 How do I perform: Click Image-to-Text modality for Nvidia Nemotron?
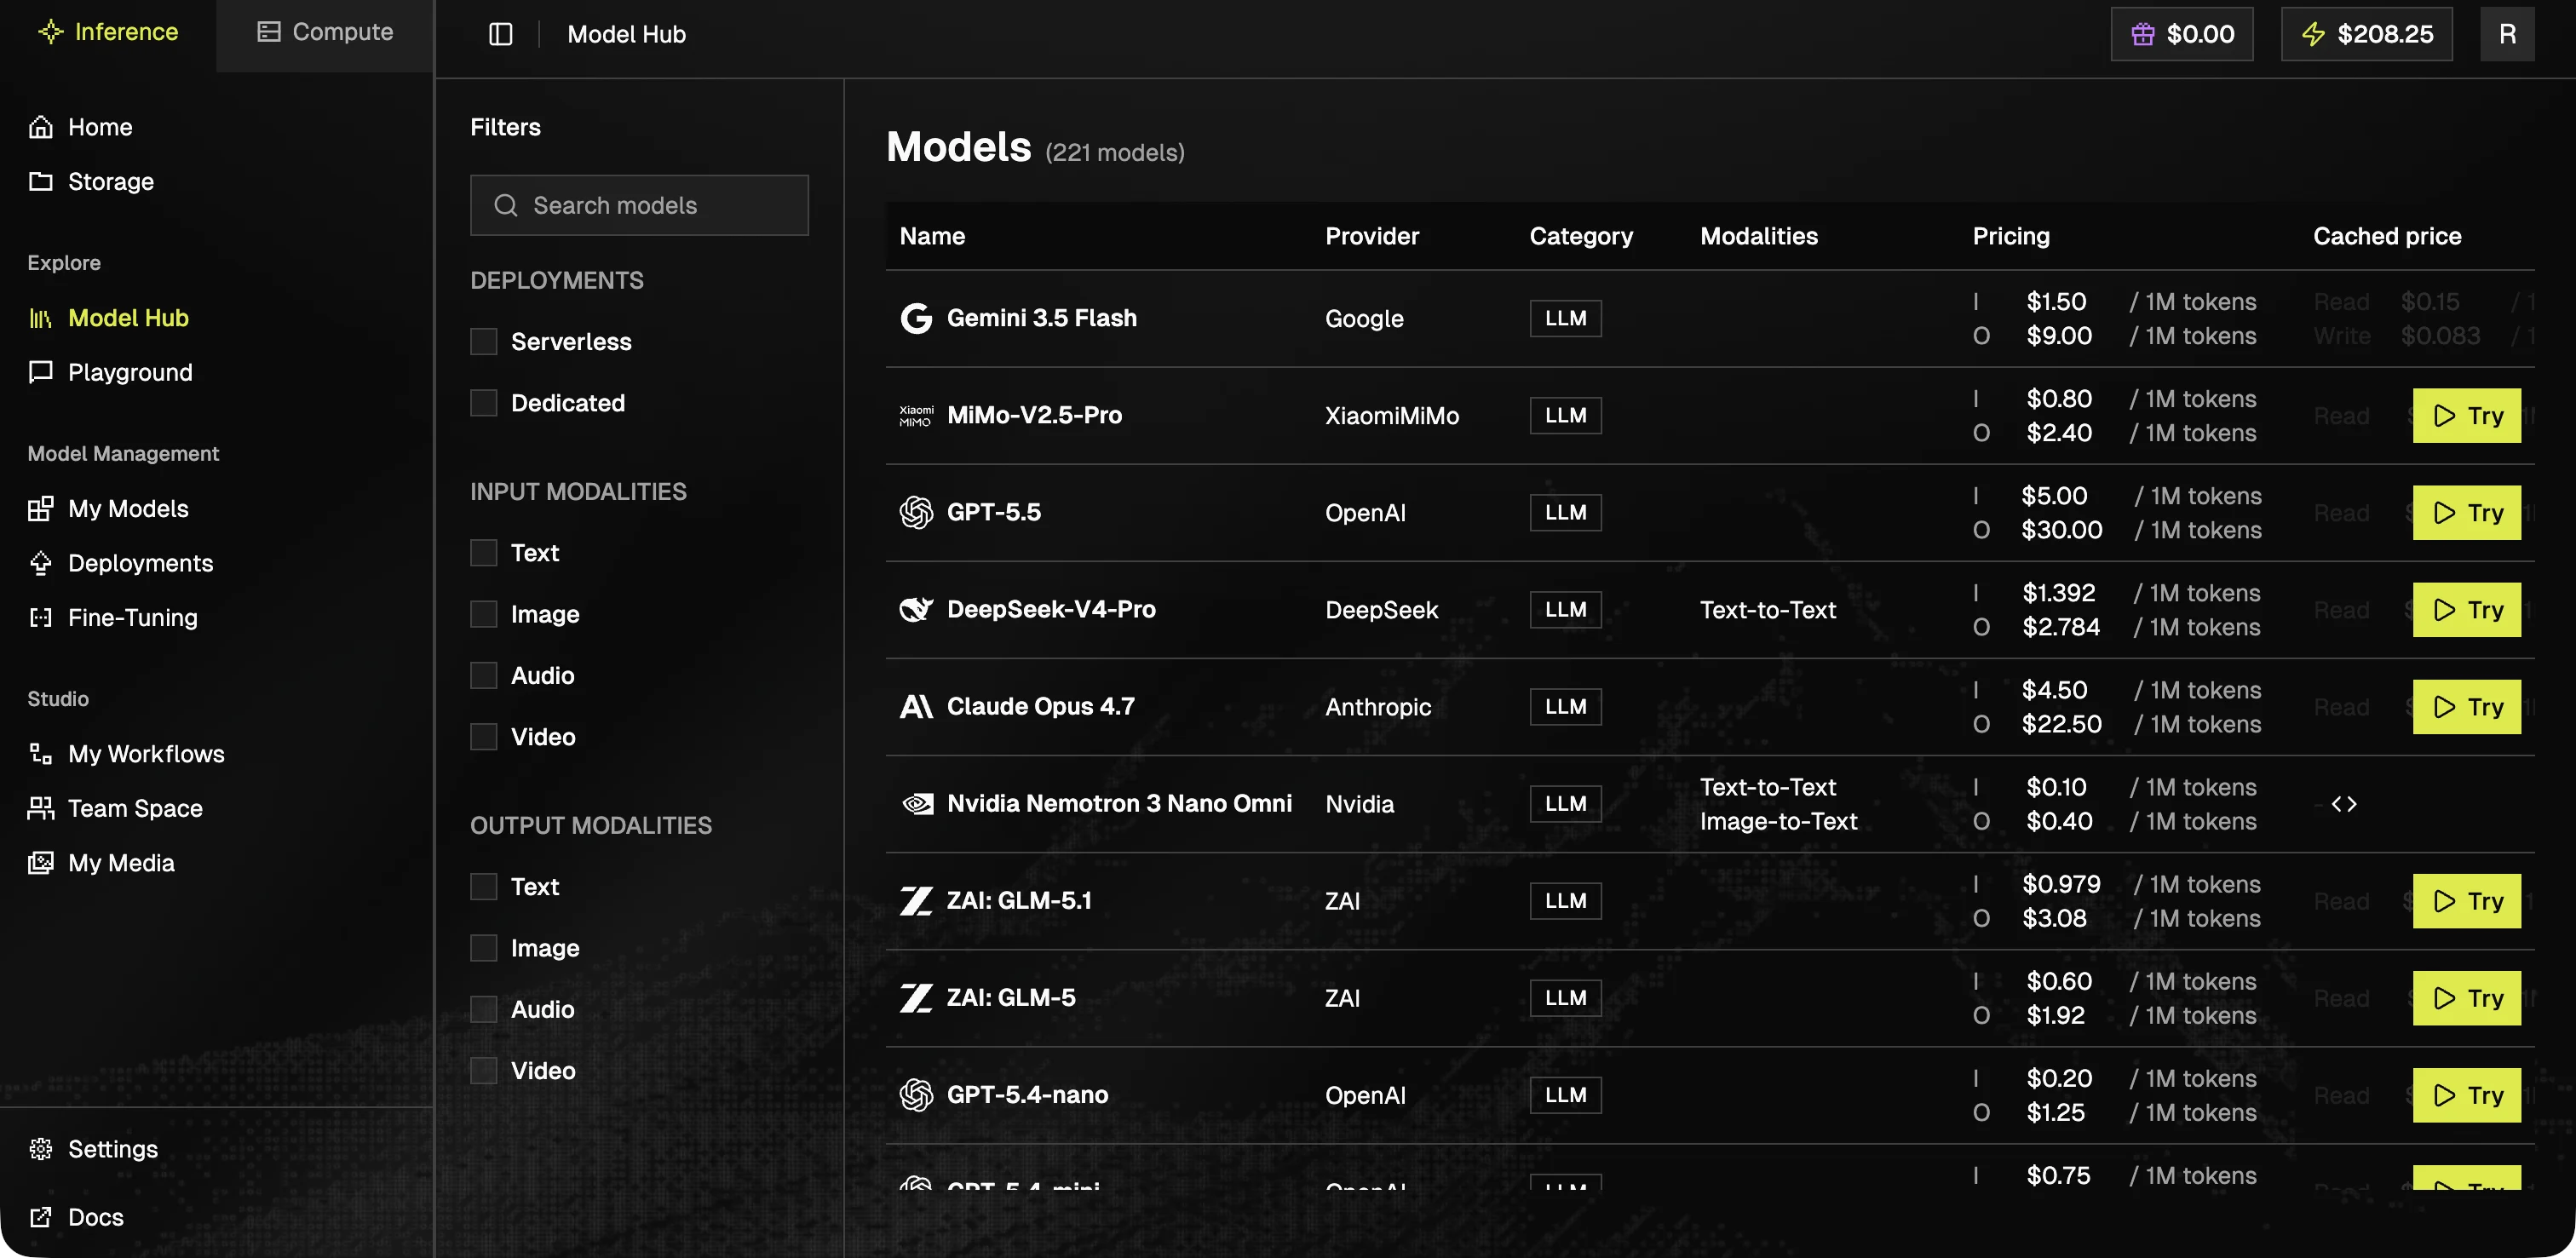point(1778,821)
